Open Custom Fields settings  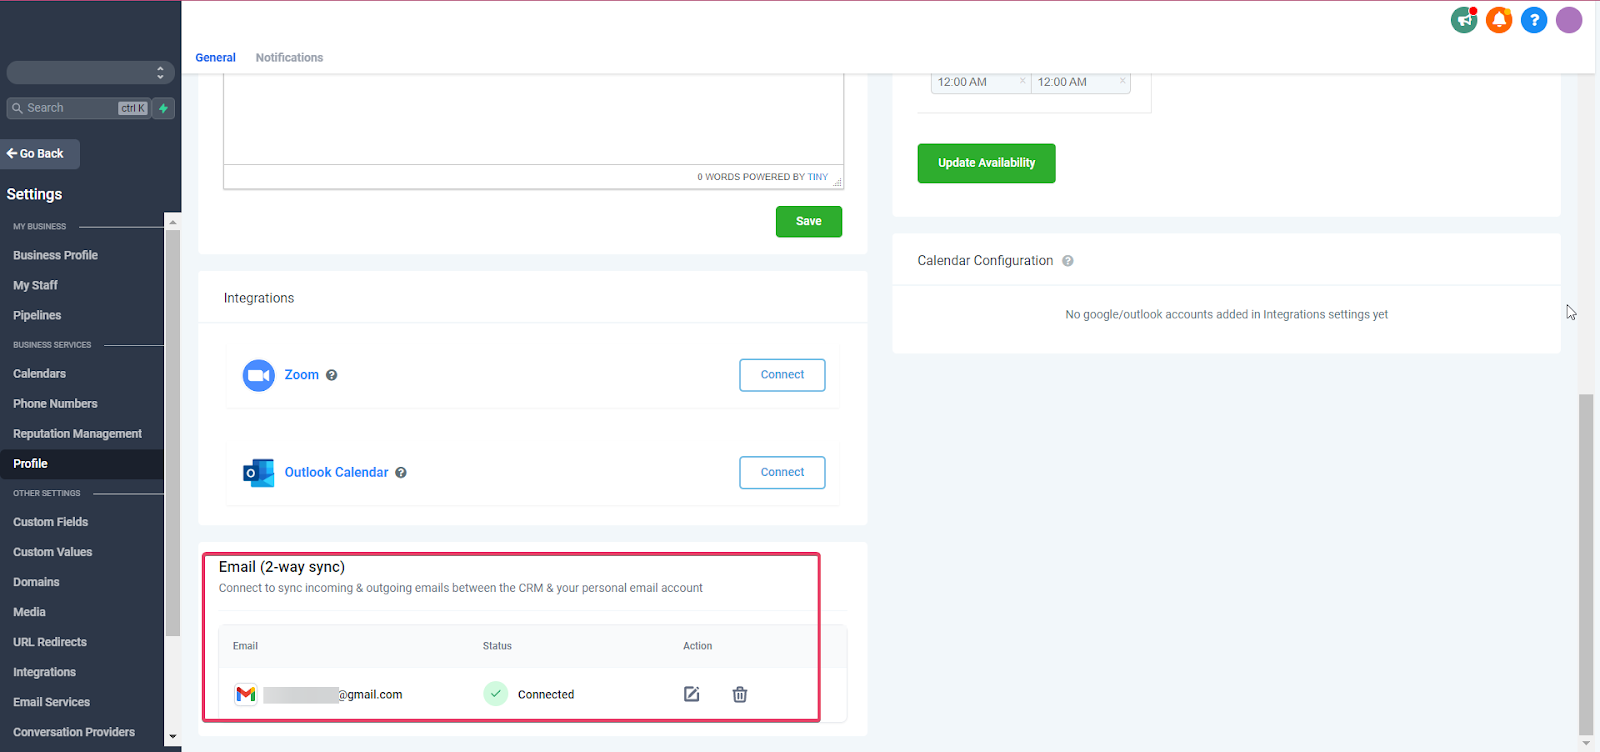click(x=50, y=522)
